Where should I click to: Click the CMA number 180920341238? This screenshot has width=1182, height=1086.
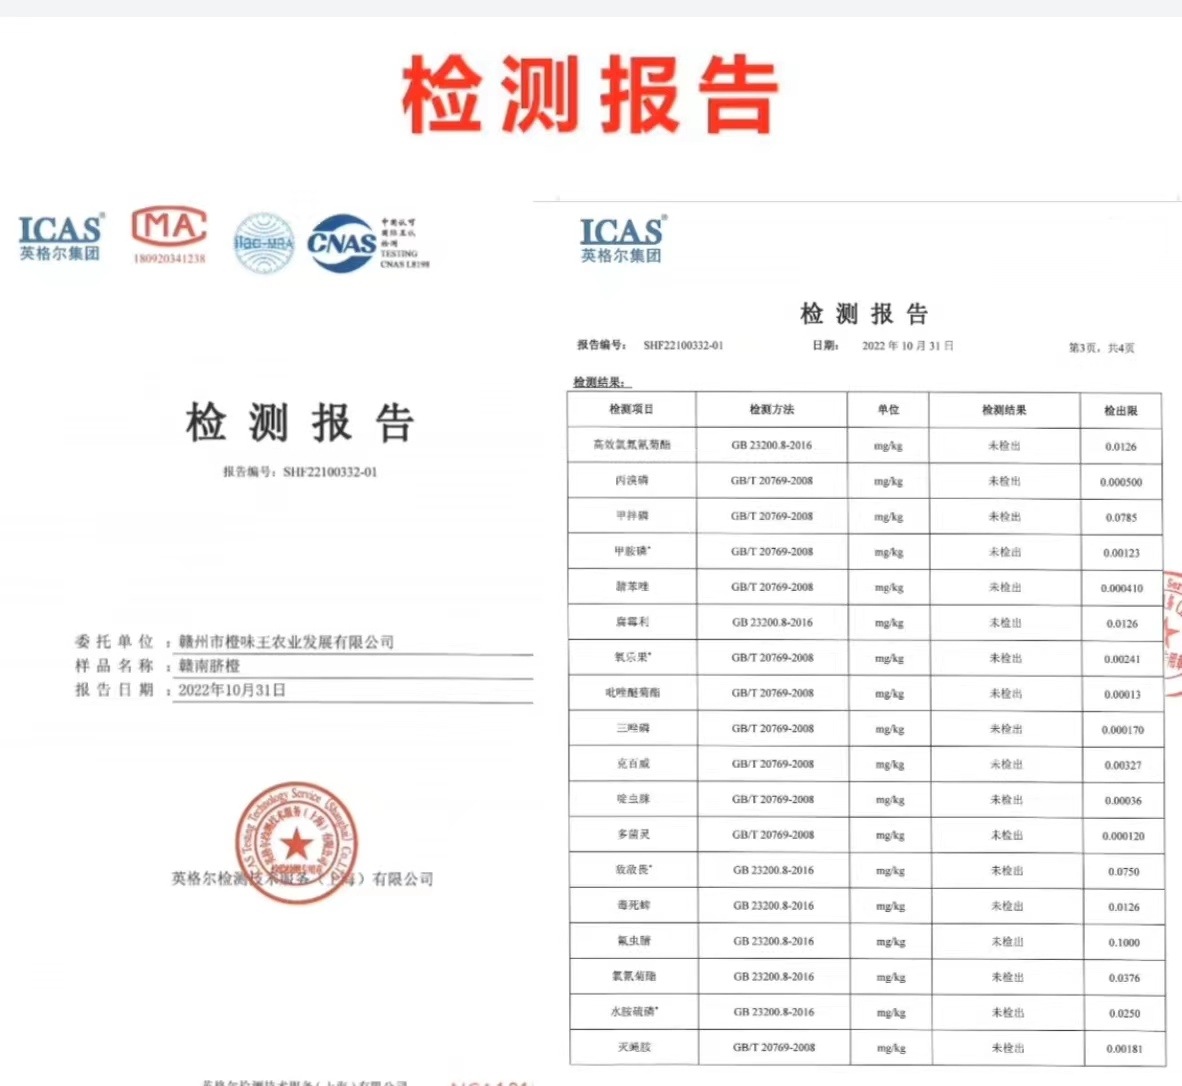click(x=170, y=258)
